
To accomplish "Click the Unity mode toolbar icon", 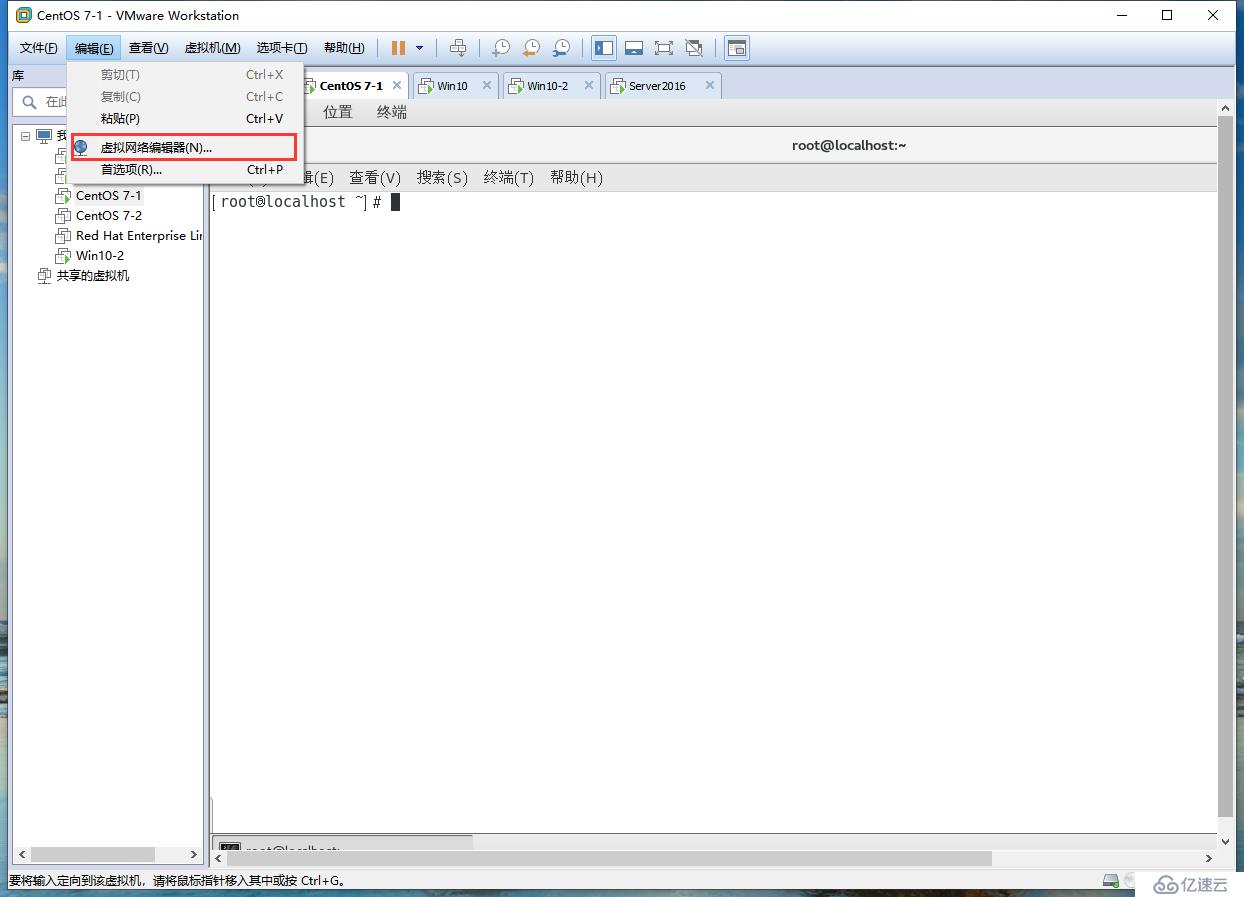I will tap(694, 48).
